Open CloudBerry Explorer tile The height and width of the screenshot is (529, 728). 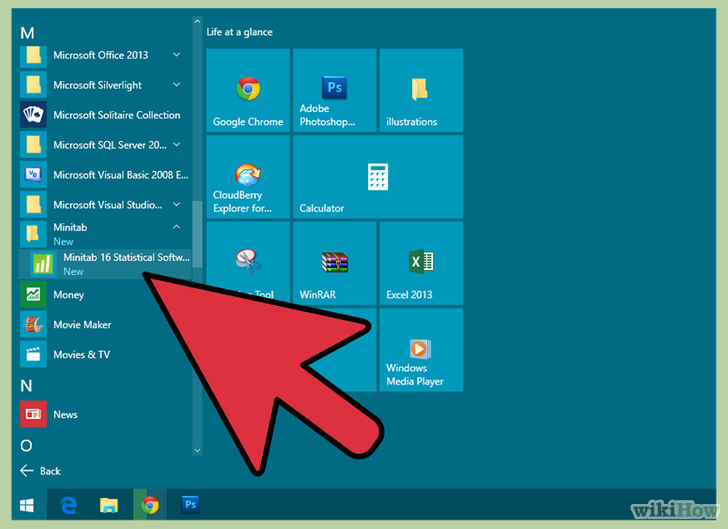(248, 176)
